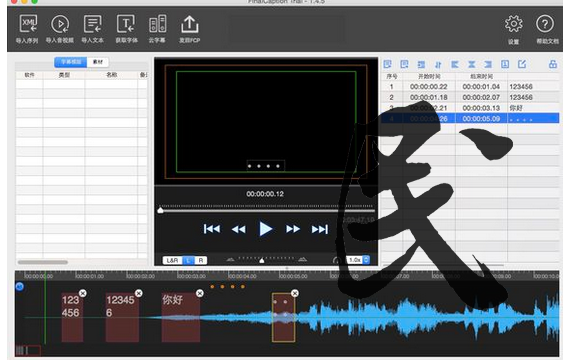Click the clock-box icon in subtitle toolbar
Viewport: 563px width, 360px height.
click(x=505, y=64)
